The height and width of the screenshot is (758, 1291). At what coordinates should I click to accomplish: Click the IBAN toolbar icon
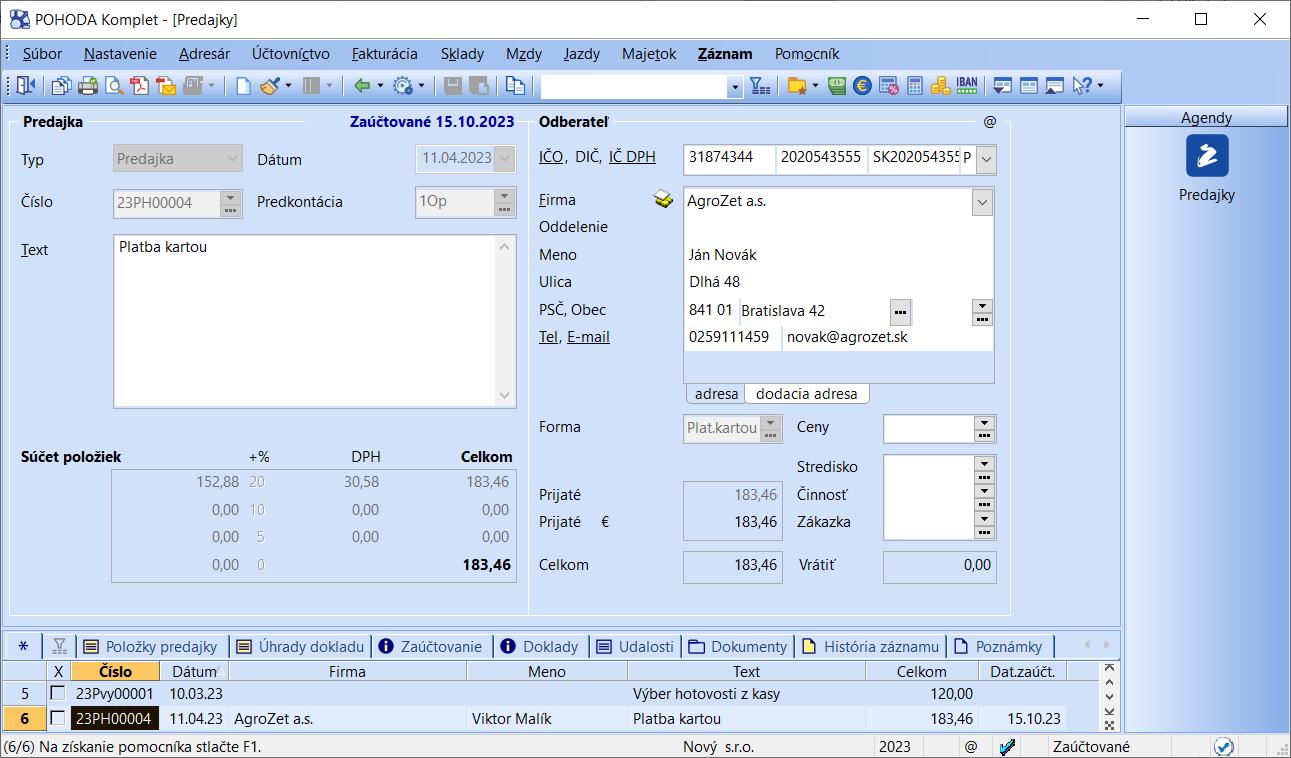(967, 86)
